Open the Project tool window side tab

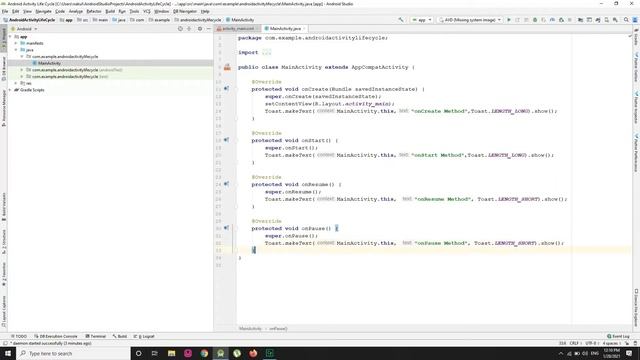click(4, 39)
